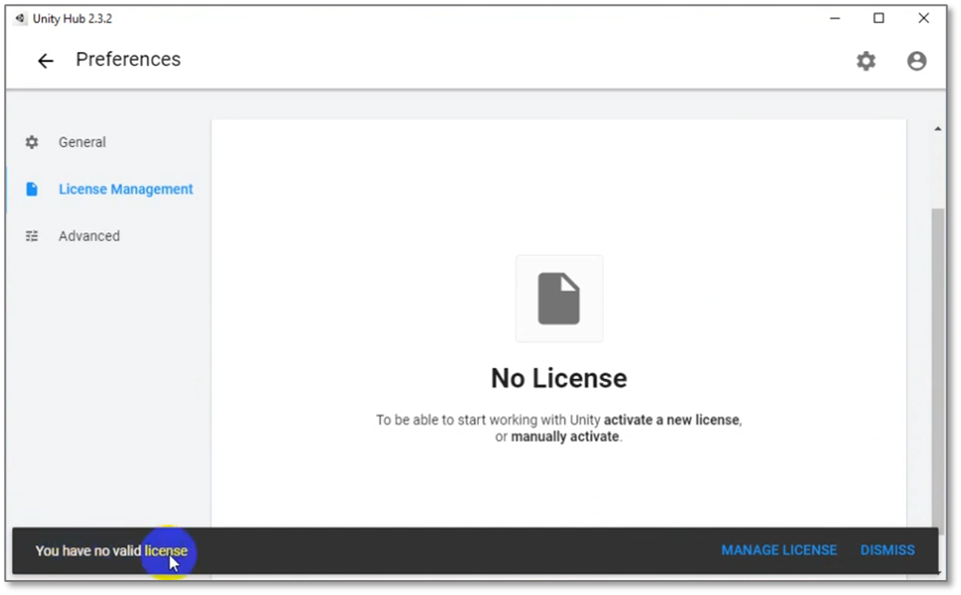This screenshot has height=595, width=961.
Task: Click the 'No License' heading
Action: (559, 379)
